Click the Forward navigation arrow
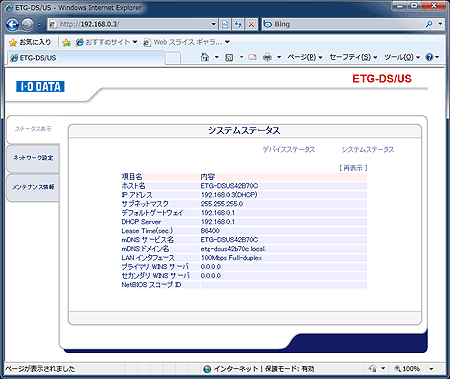450x379 pixels. tap(28, 24)
